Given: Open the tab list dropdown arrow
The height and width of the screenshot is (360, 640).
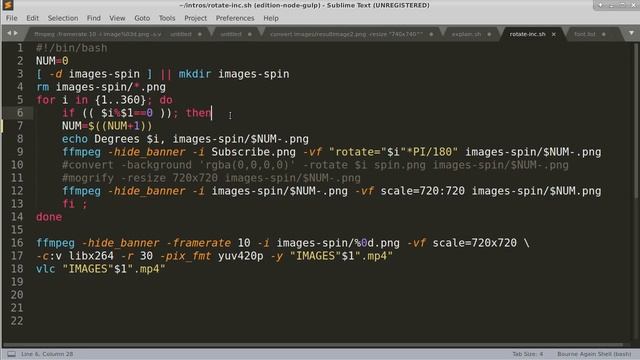Looking at the screenshot, I should pyautogui.click(x=631, y=33).
